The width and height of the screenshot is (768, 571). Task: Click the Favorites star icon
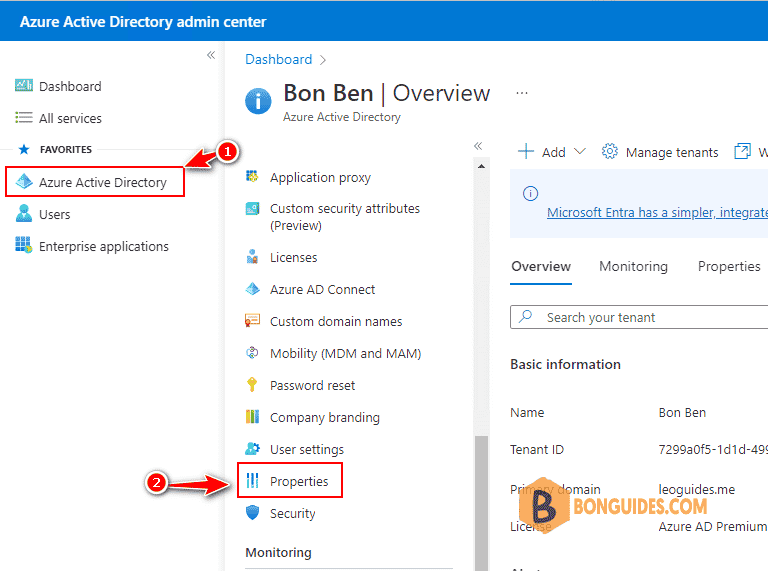[24, 149]
